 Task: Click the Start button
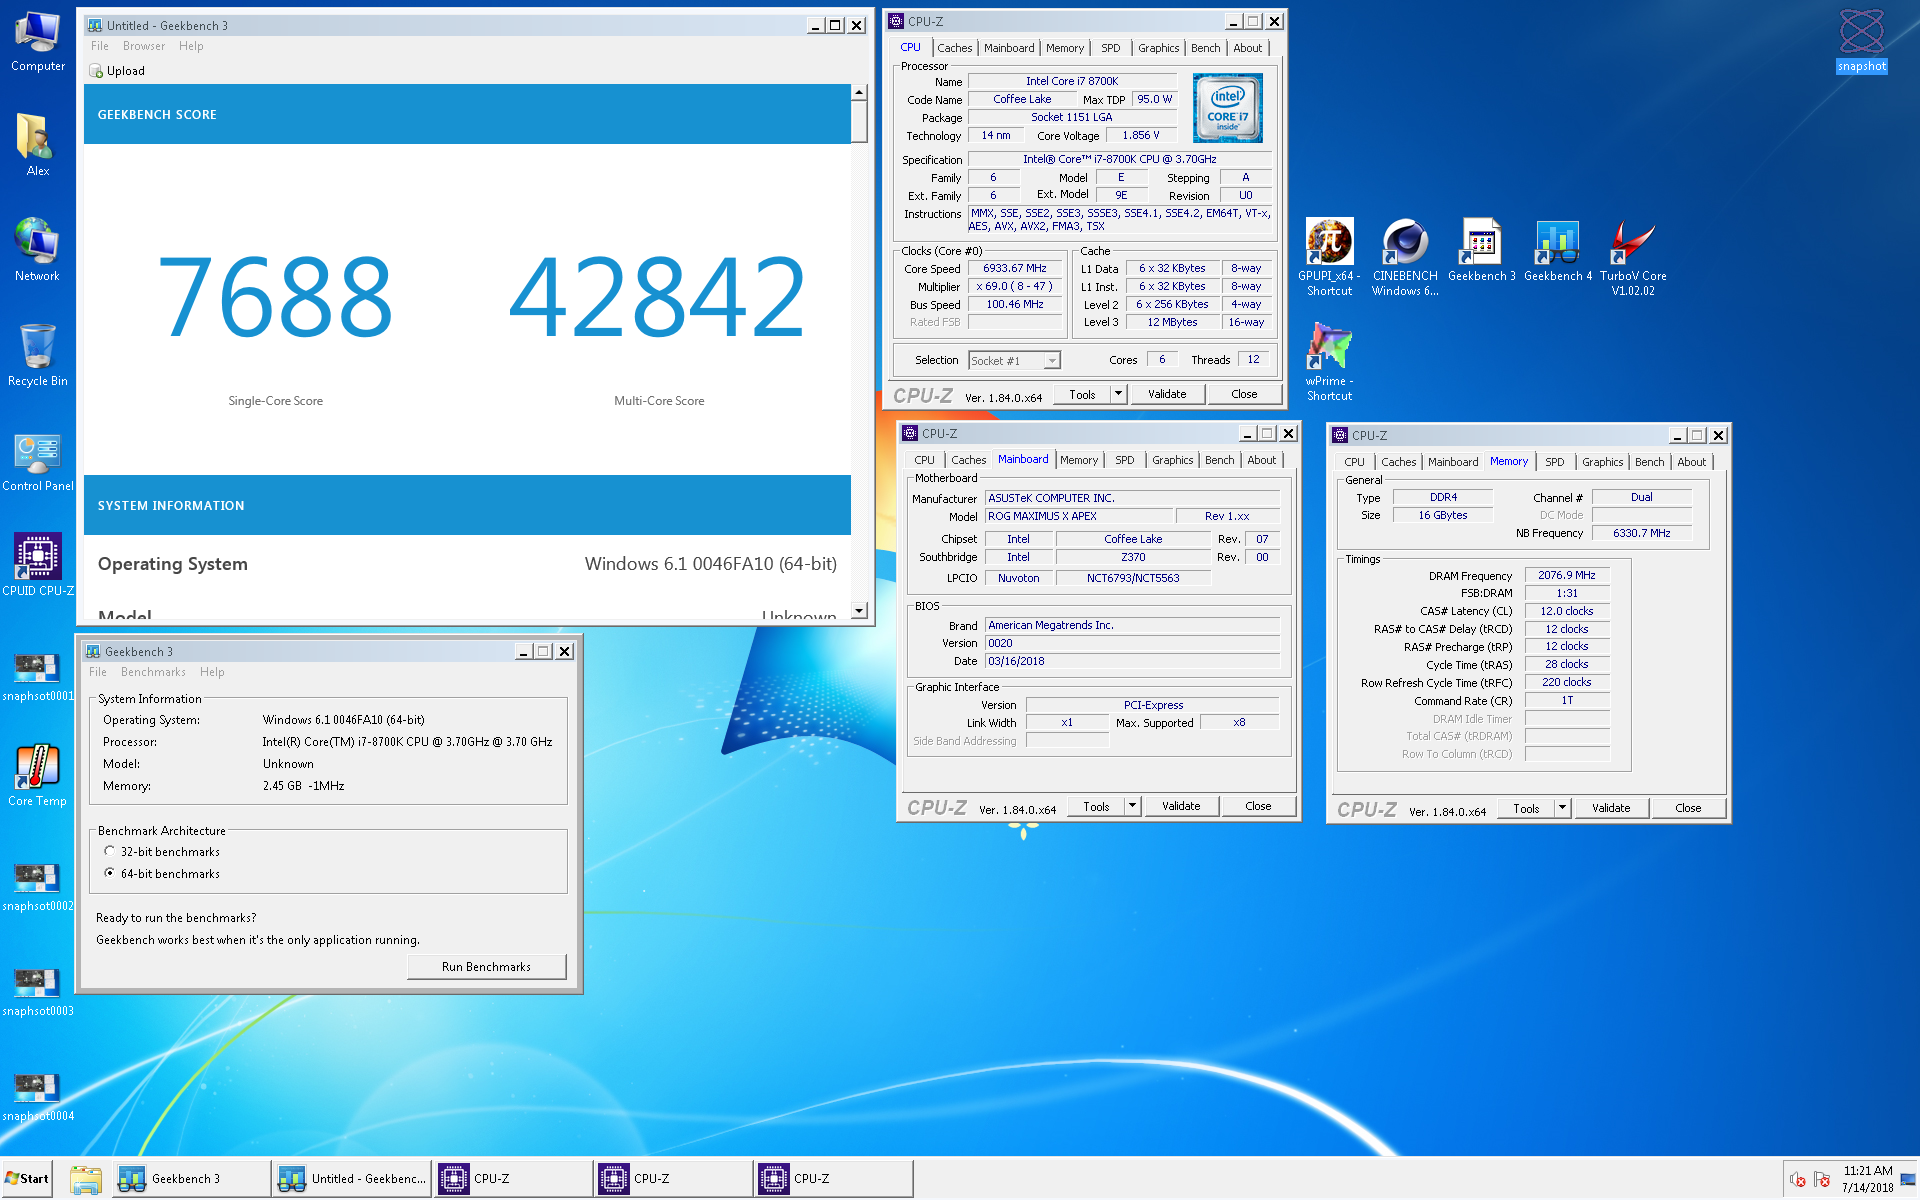point(27,1179)
